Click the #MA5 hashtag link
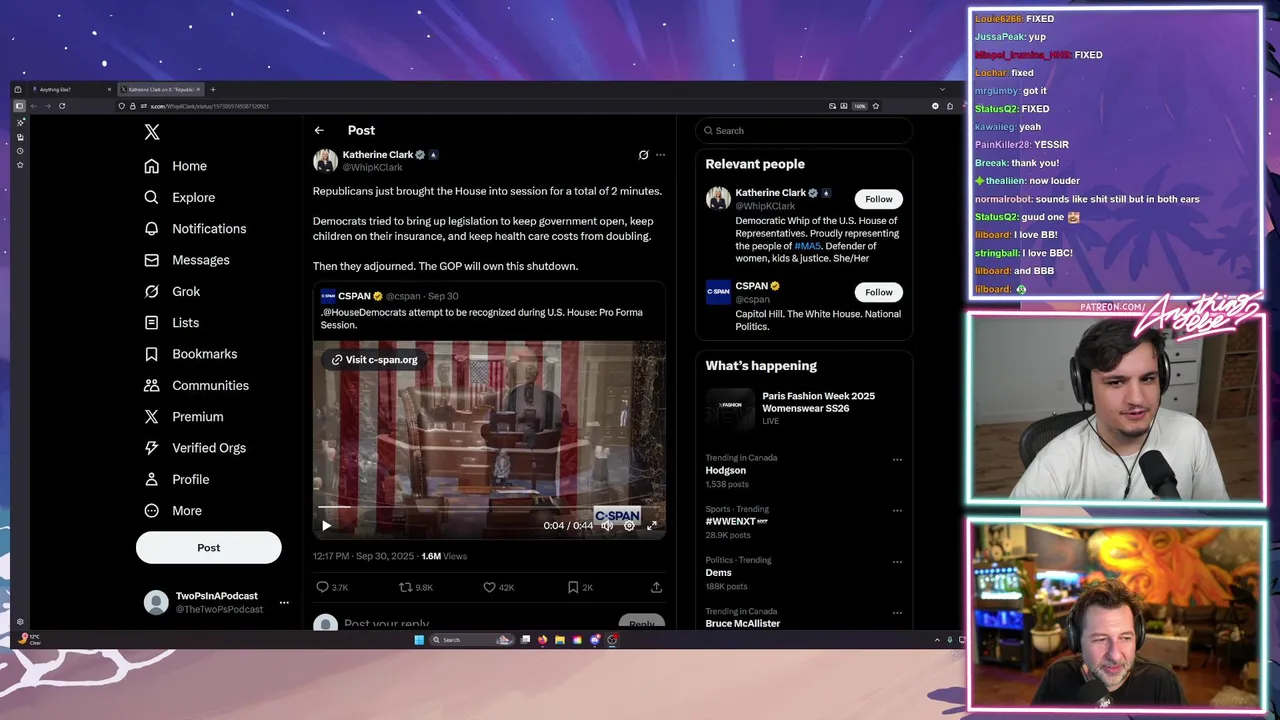This screenshot has height=720, width=1280. coord(807,246)
